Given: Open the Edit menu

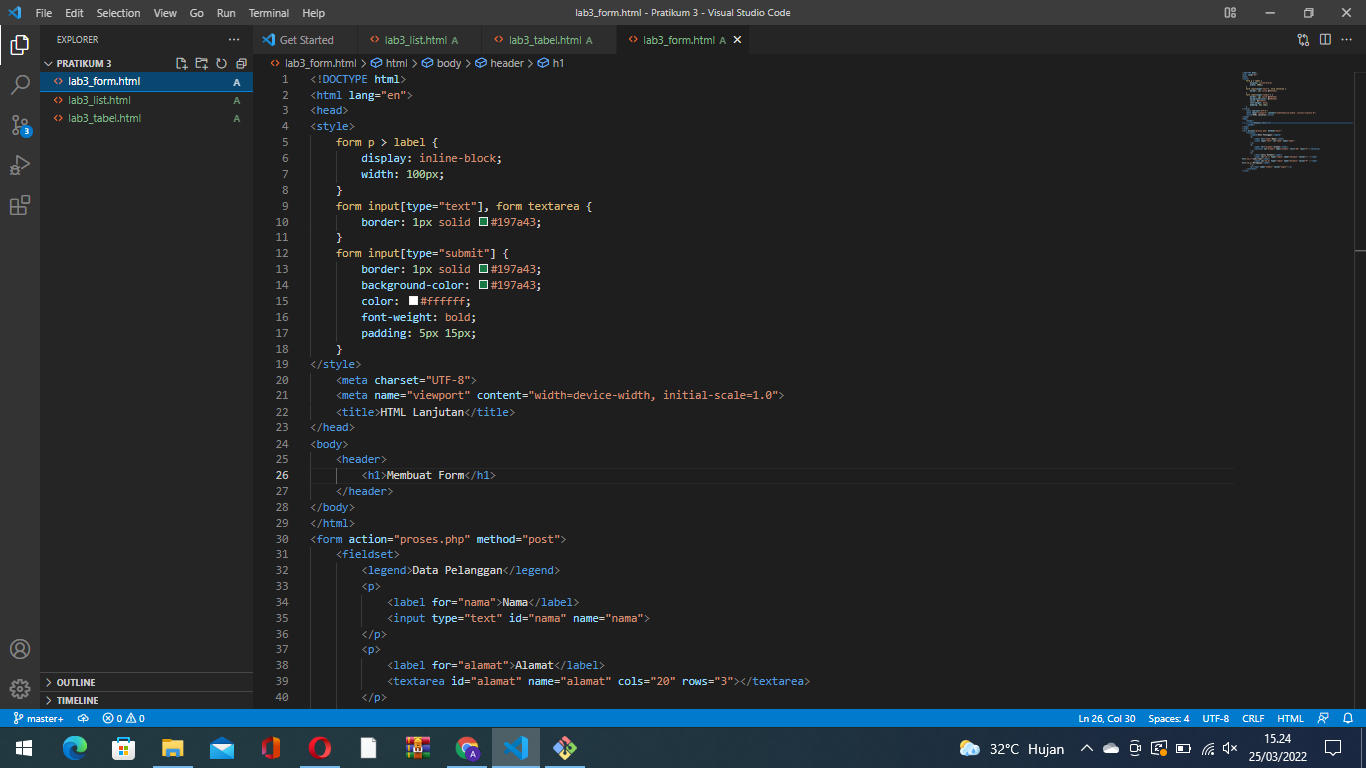Looking at the screenshot, I should tap(74, 13).
